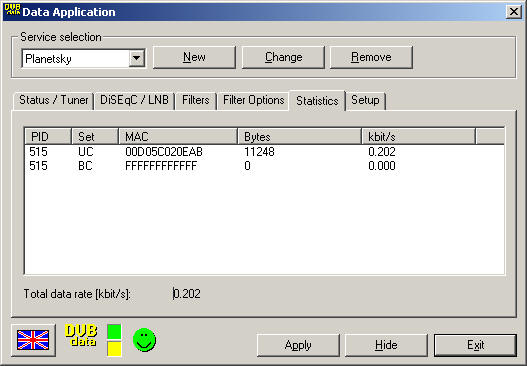
Task: Click the Bytes value 11248
Action: tap(259, 152)
